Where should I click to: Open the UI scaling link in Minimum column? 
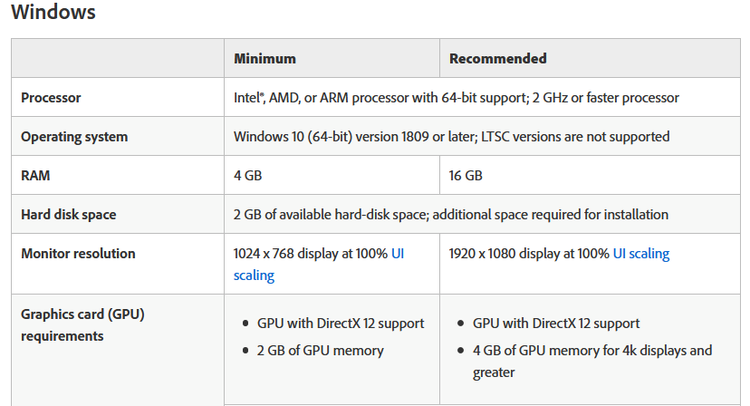tap(253, 274)
